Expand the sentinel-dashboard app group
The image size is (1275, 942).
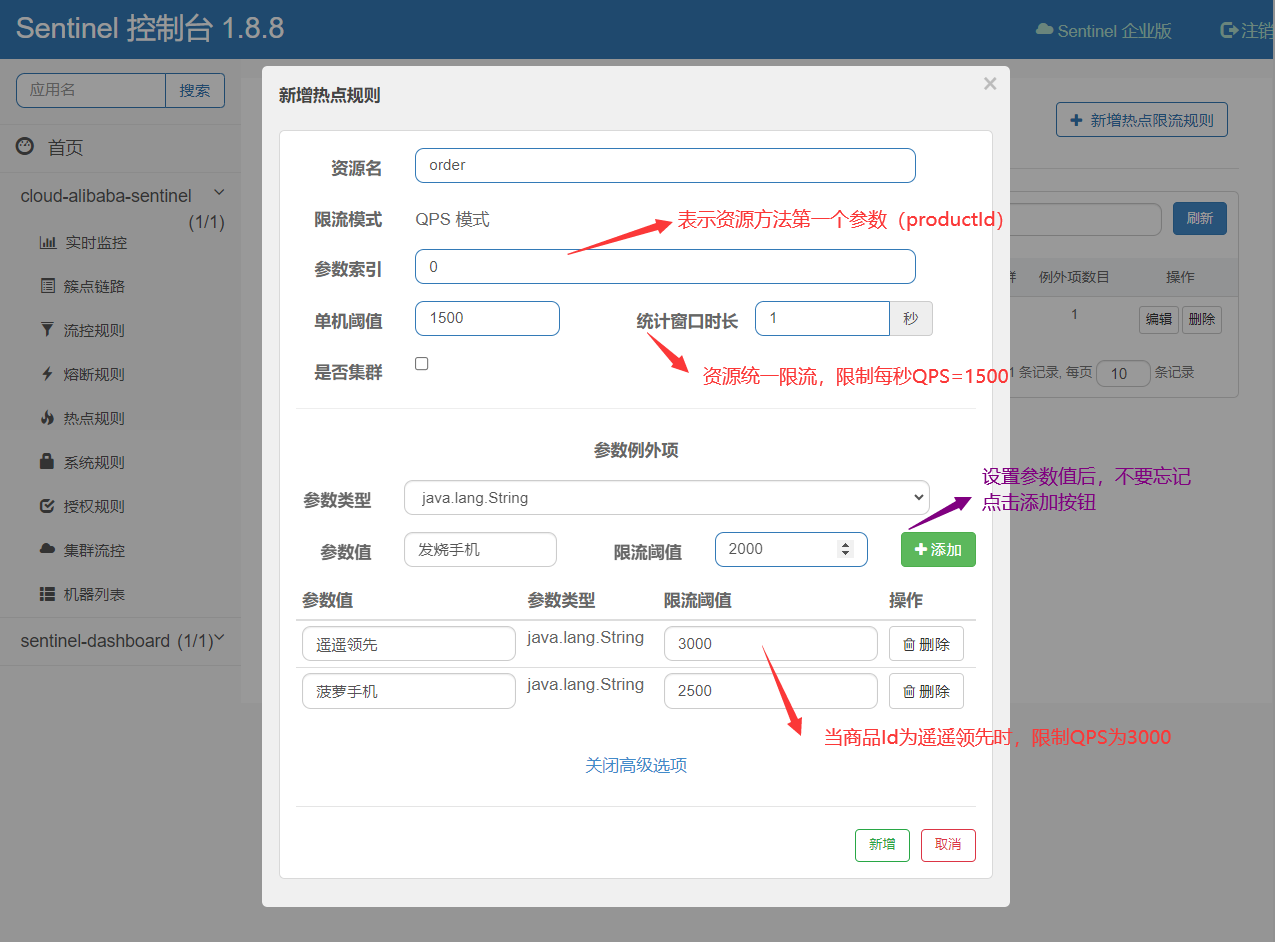coord(219,639)
